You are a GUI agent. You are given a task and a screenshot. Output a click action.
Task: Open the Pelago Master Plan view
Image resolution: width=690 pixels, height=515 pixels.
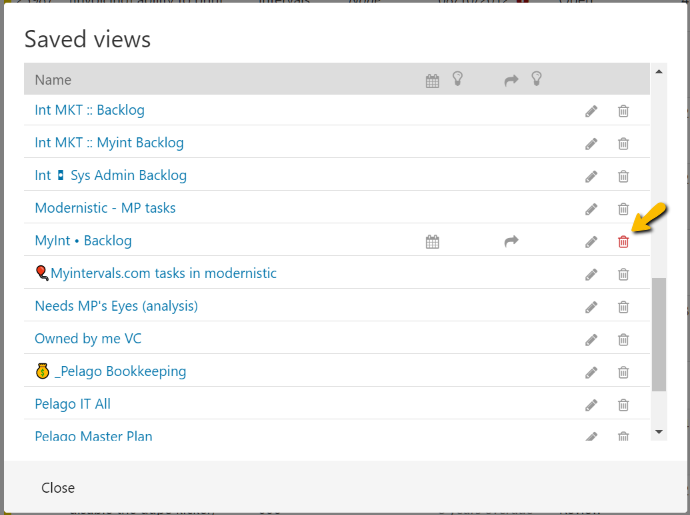pyautogui.click(x=93, y=436)
